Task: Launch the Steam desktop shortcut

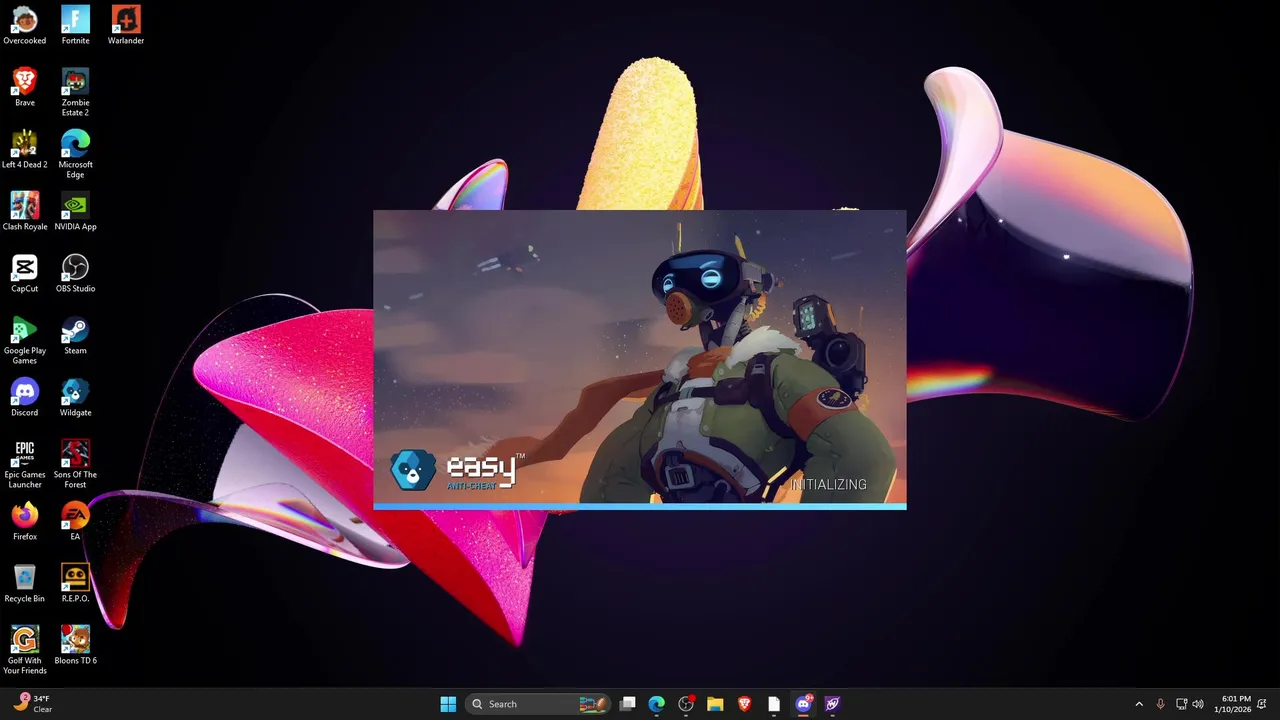Action: pyautogui.click(x=75, y=335)
